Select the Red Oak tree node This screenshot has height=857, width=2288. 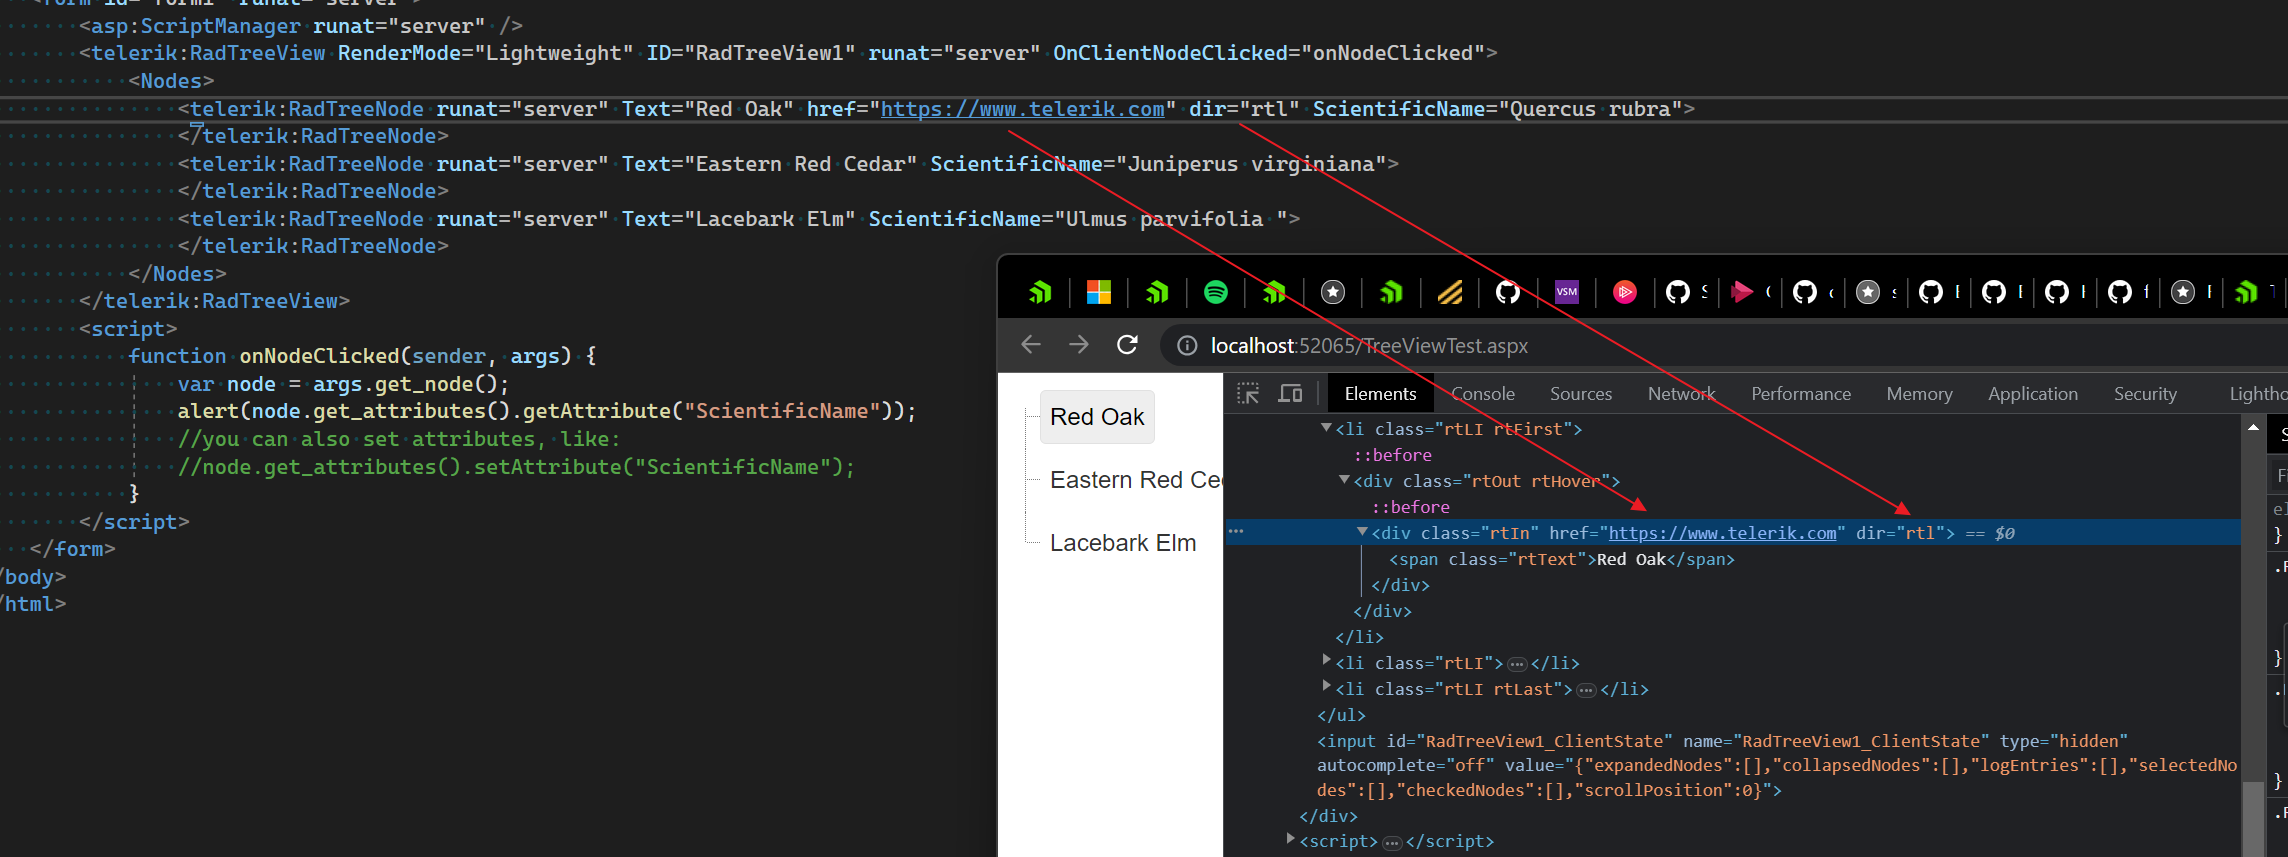click(1097, 417)
